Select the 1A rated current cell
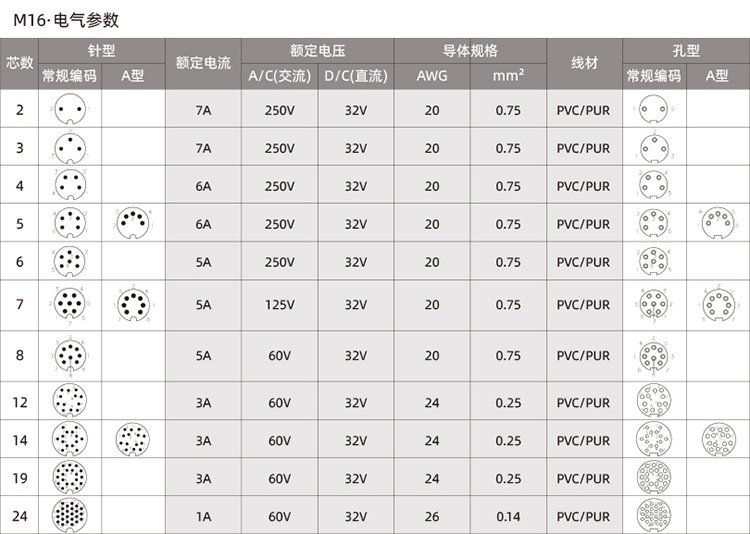 [204, 517]
